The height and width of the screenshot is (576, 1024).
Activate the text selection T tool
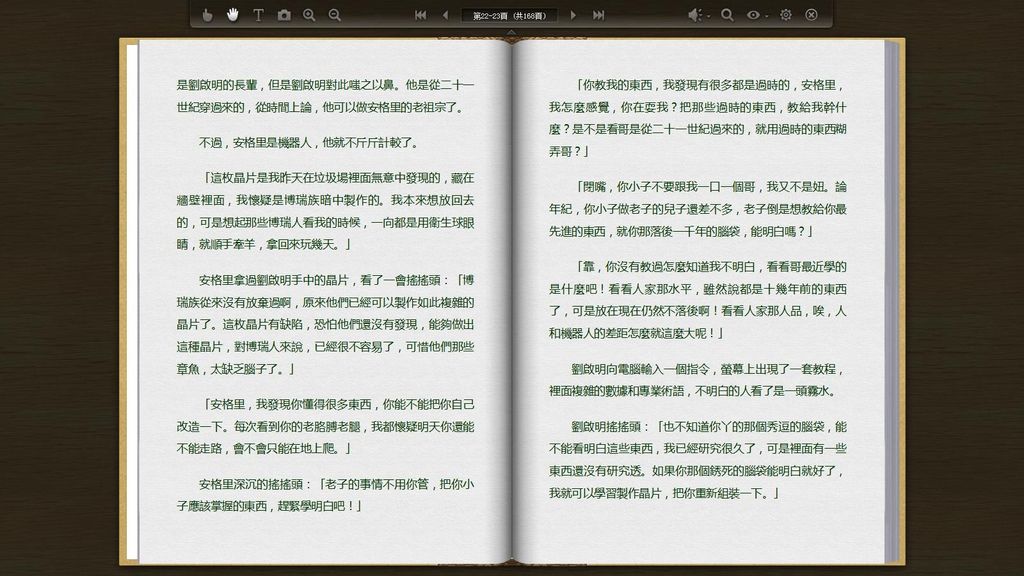tap(258, 15)
